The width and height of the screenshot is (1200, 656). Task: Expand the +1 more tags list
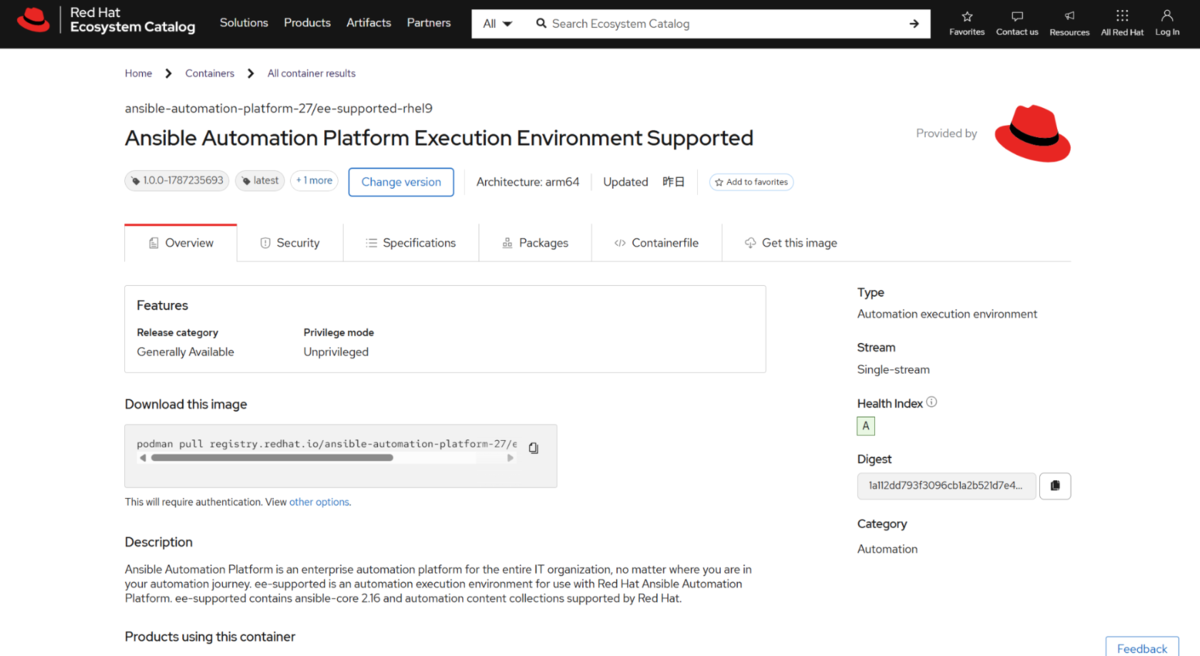tap(314, 181)
